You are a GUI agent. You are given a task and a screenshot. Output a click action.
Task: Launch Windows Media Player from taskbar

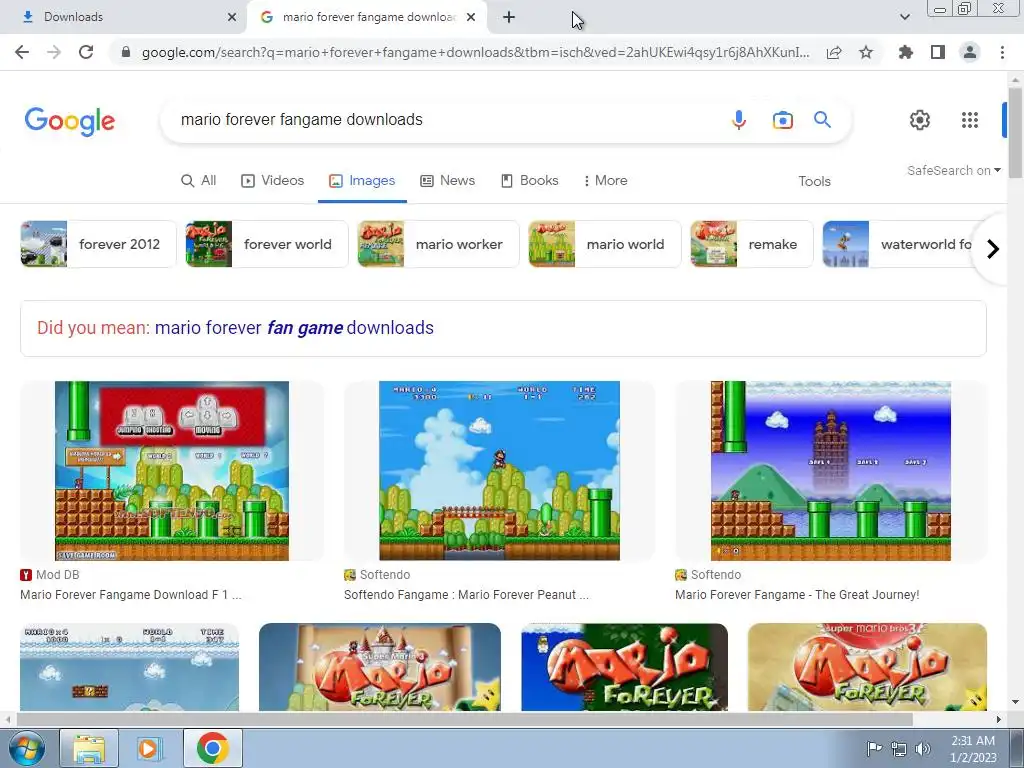coord(150,748)
